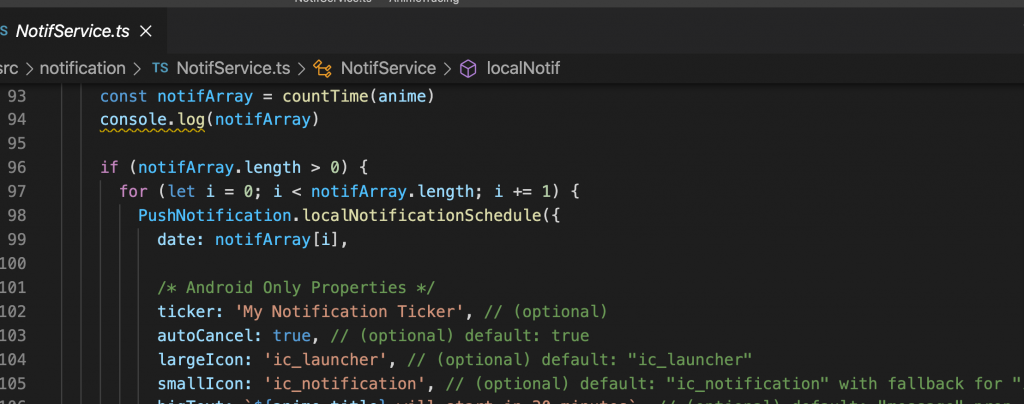1024x404 pixels.
Task: Open the notification folder breadcrumb
Action: tap(82, 69)
